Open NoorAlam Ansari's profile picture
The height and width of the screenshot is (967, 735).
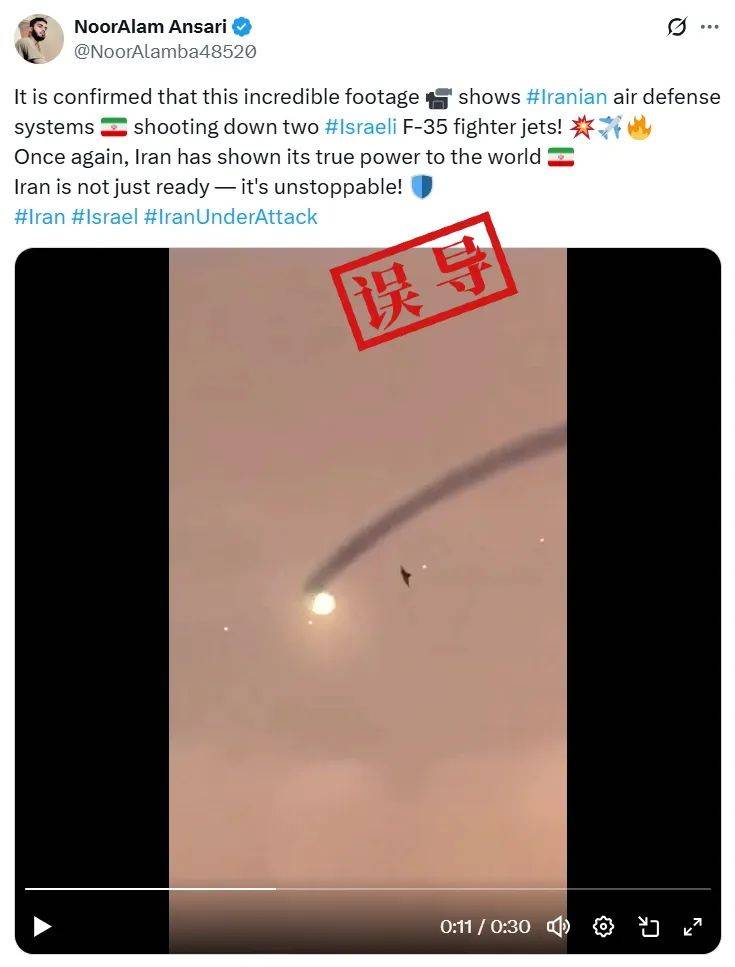point(39,39)
